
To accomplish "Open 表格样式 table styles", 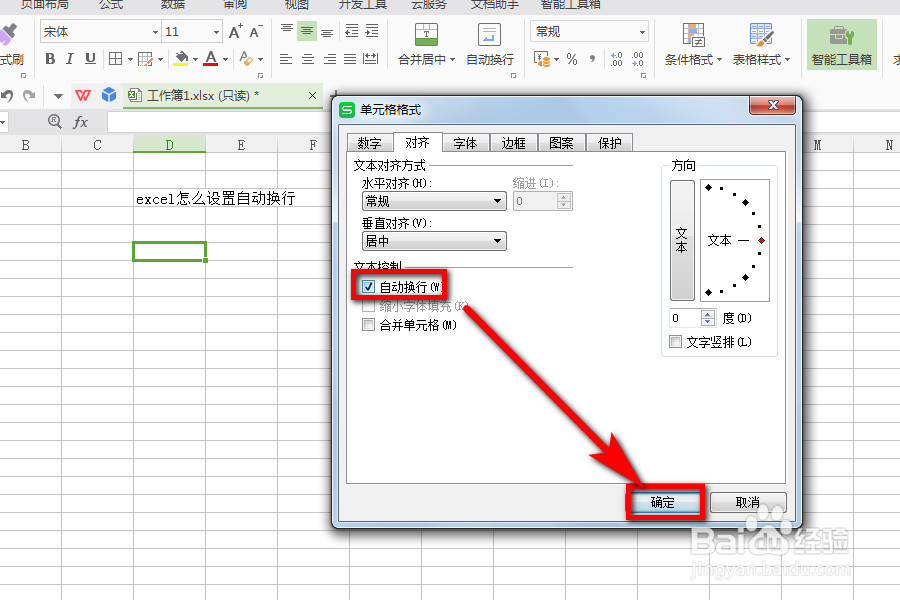I will pyautogui.click(x=761, y=44).
